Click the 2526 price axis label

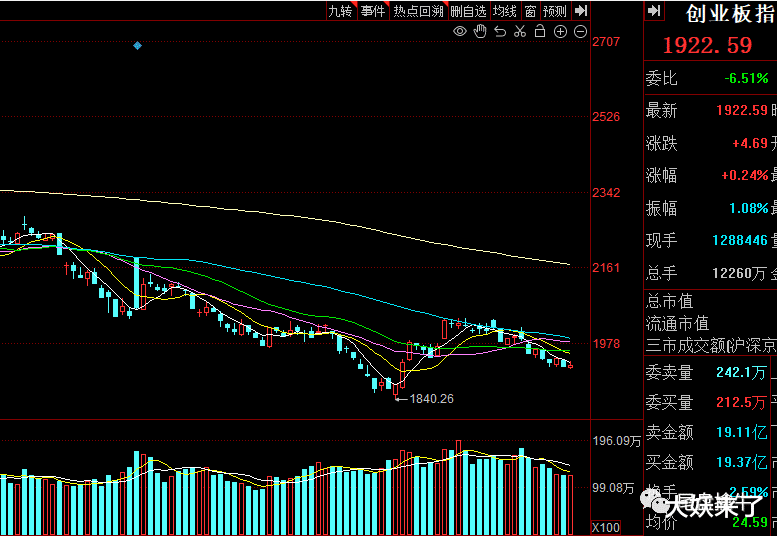tap(606, 117)
